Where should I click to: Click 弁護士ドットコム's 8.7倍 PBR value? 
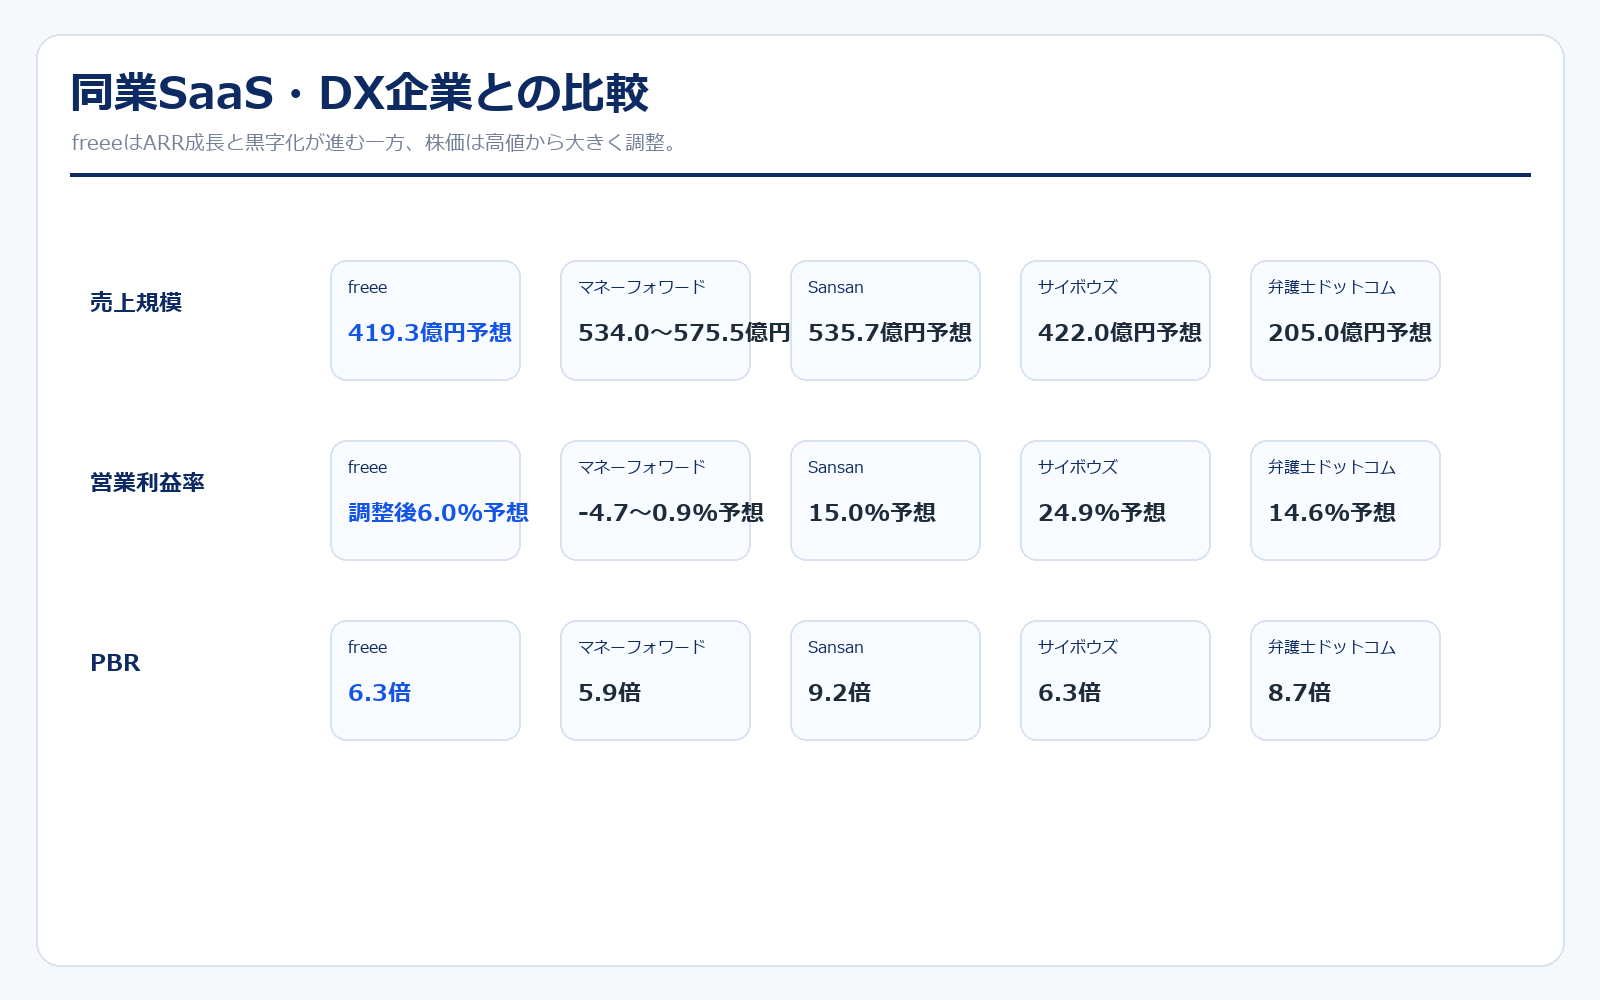1300,692
